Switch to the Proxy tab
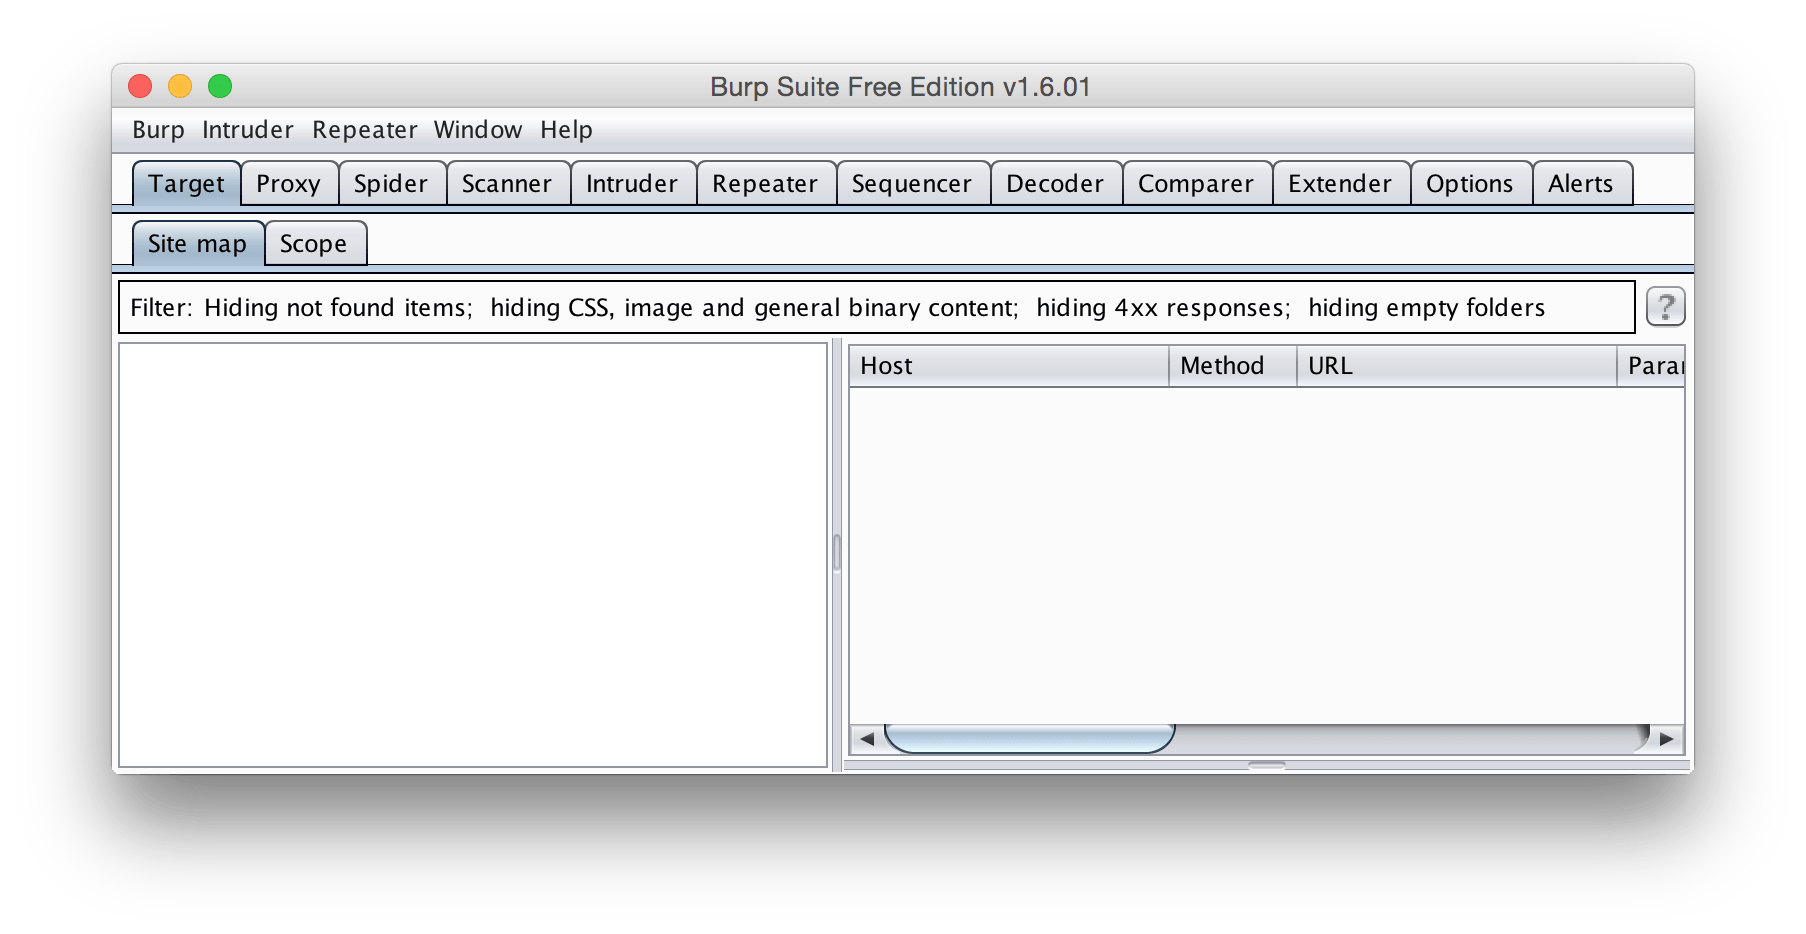This screenshot has width=1806, height=934. coord(289,183)
